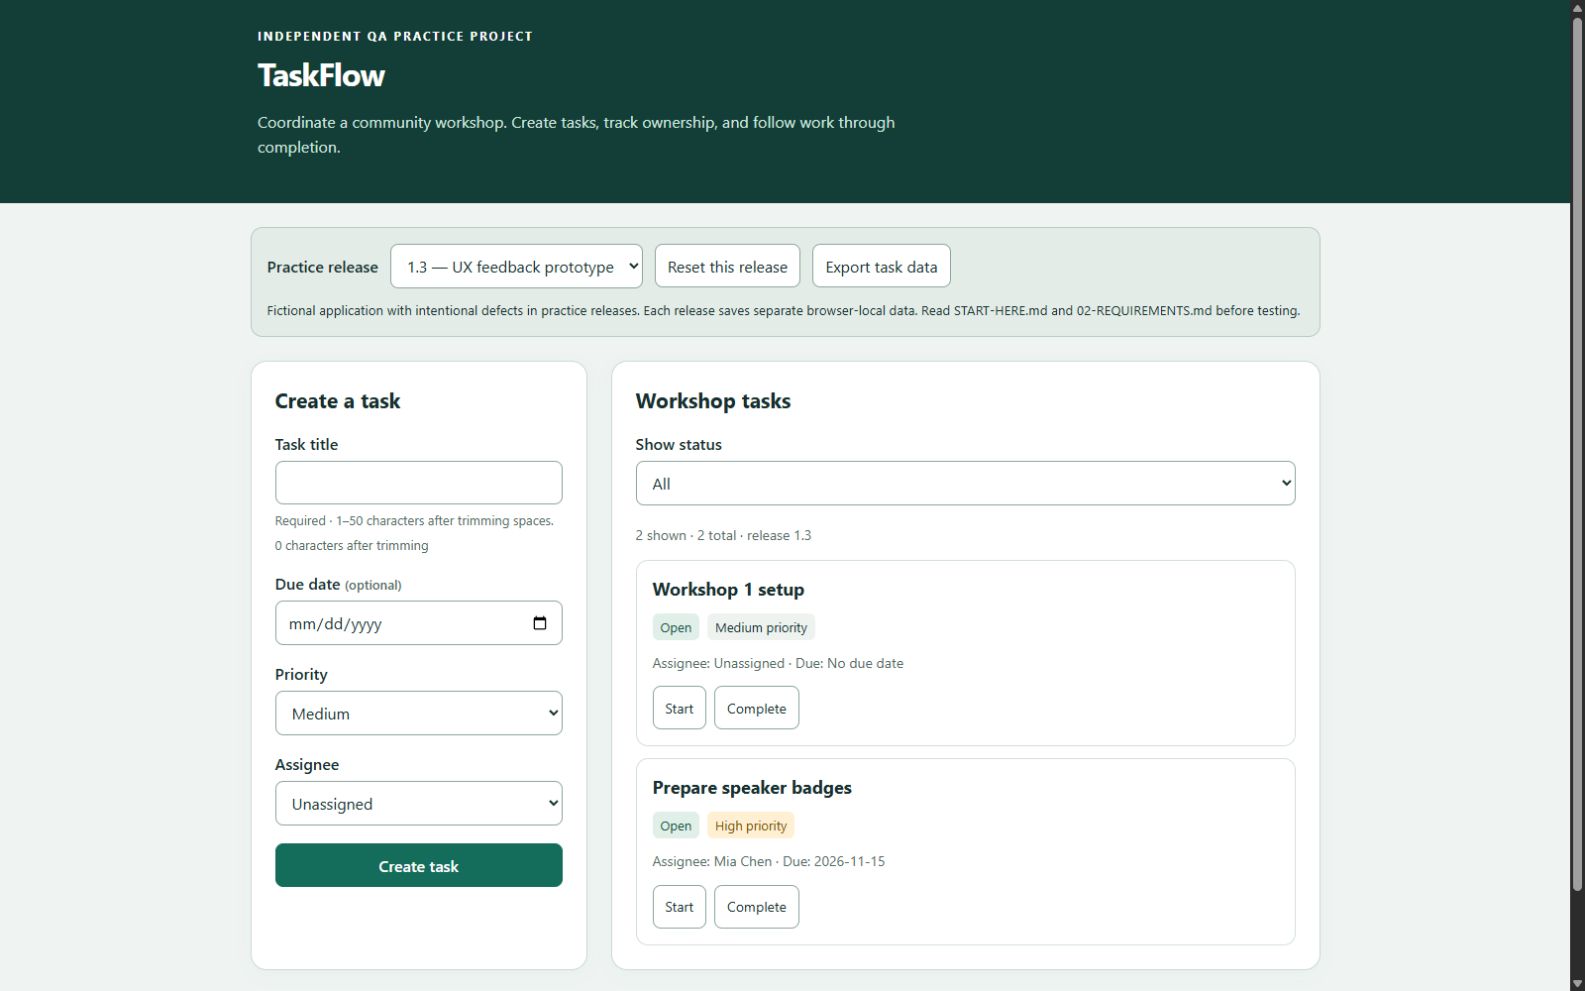Click the Open badge on Workshop 1 setup
This screenshot has height=991, width=1585.
tap(675, 627)
